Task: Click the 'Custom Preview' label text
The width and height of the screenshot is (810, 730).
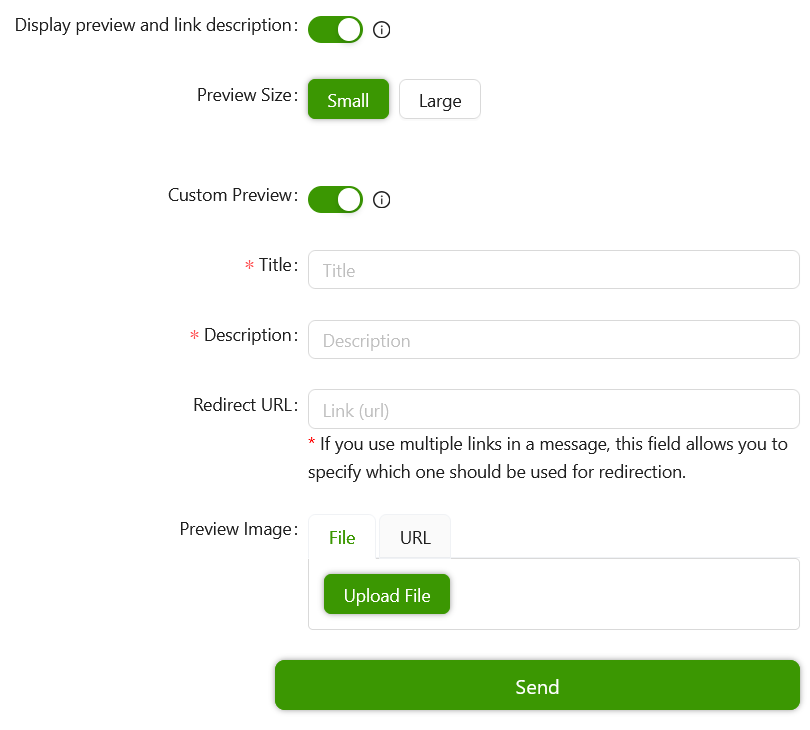Action: coord(230,195)
